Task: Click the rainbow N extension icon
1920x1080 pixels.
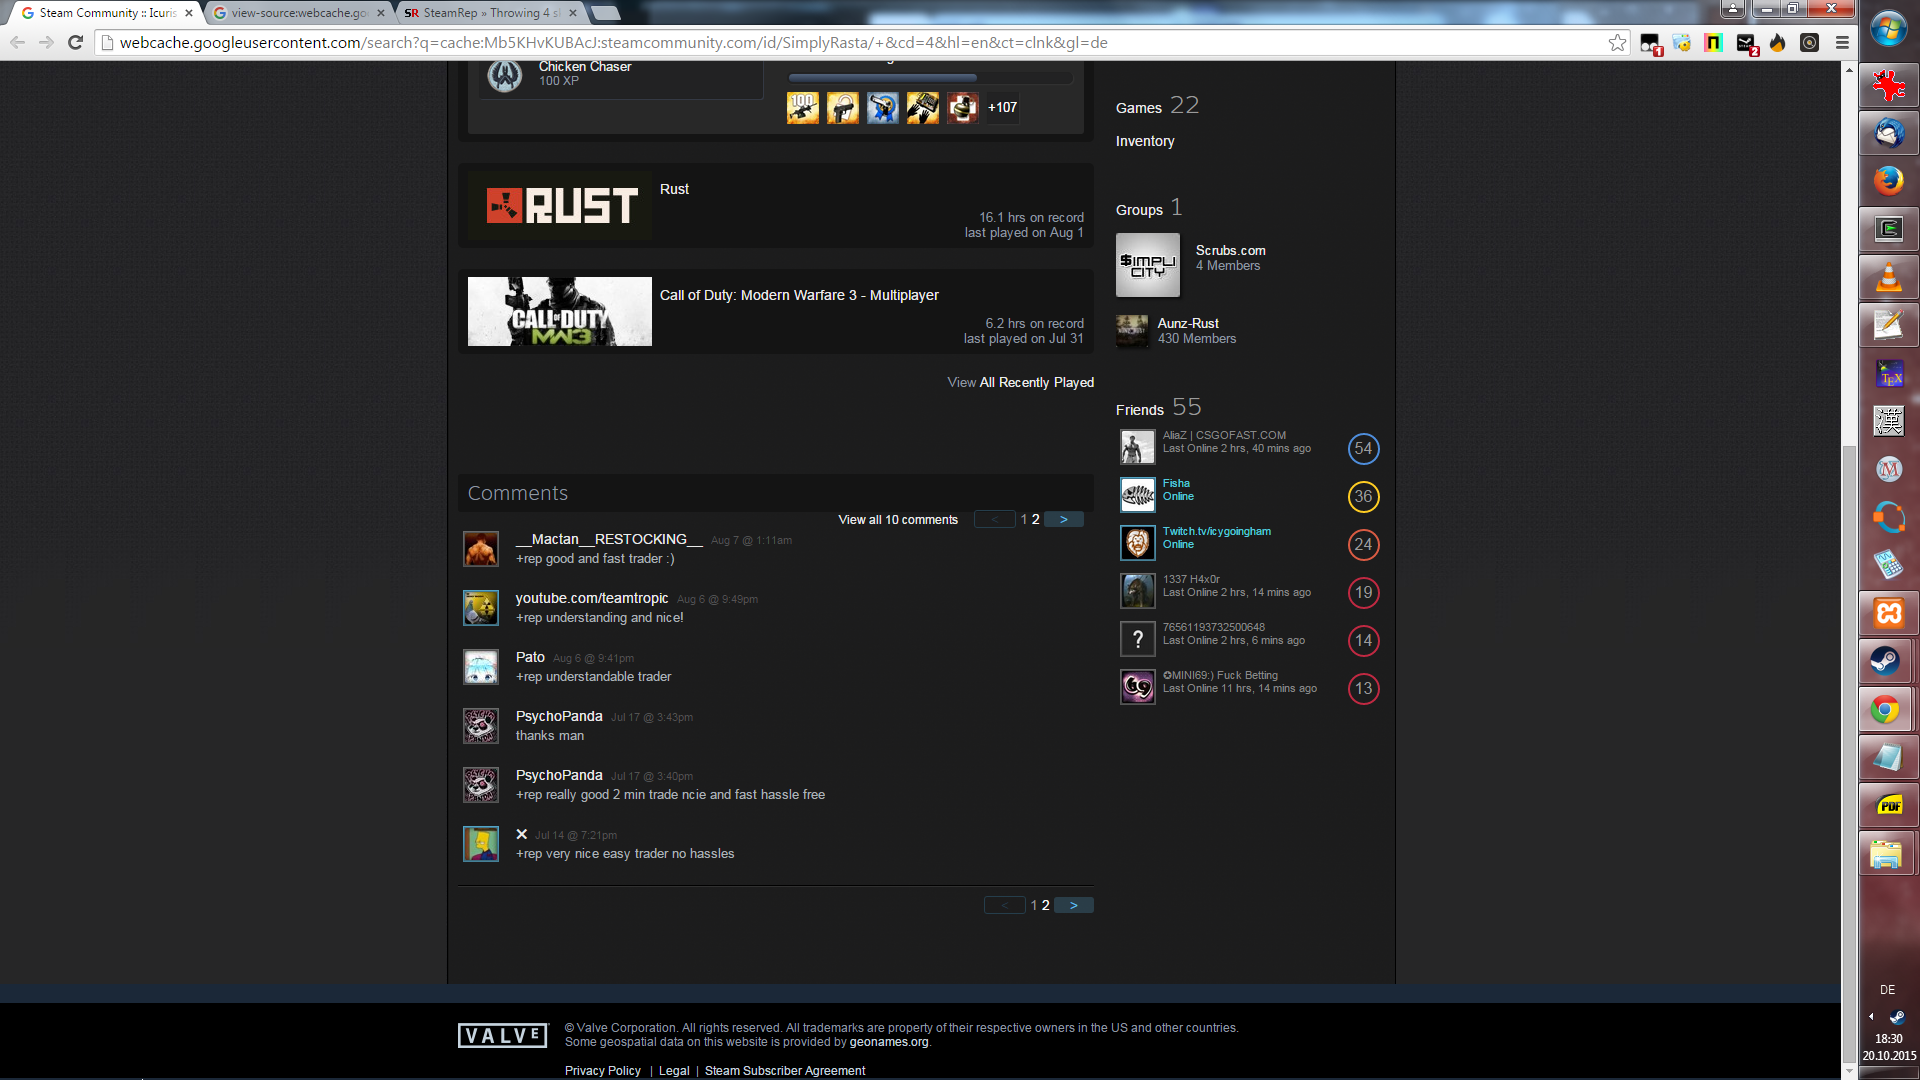Action: pyautogui.click(x=1714, y=43)
